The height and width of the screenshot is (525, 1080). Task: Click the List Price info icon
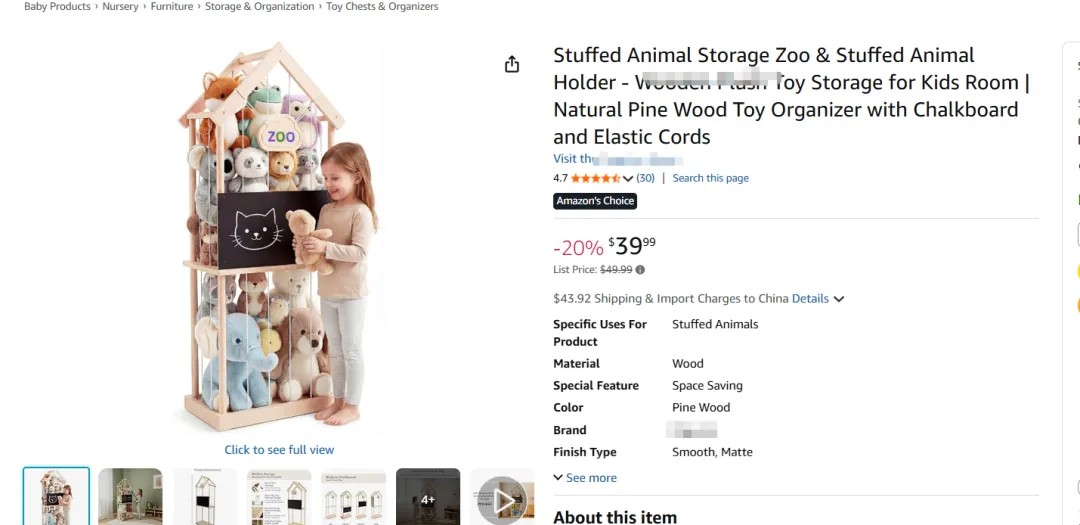[x=640, y=270]
